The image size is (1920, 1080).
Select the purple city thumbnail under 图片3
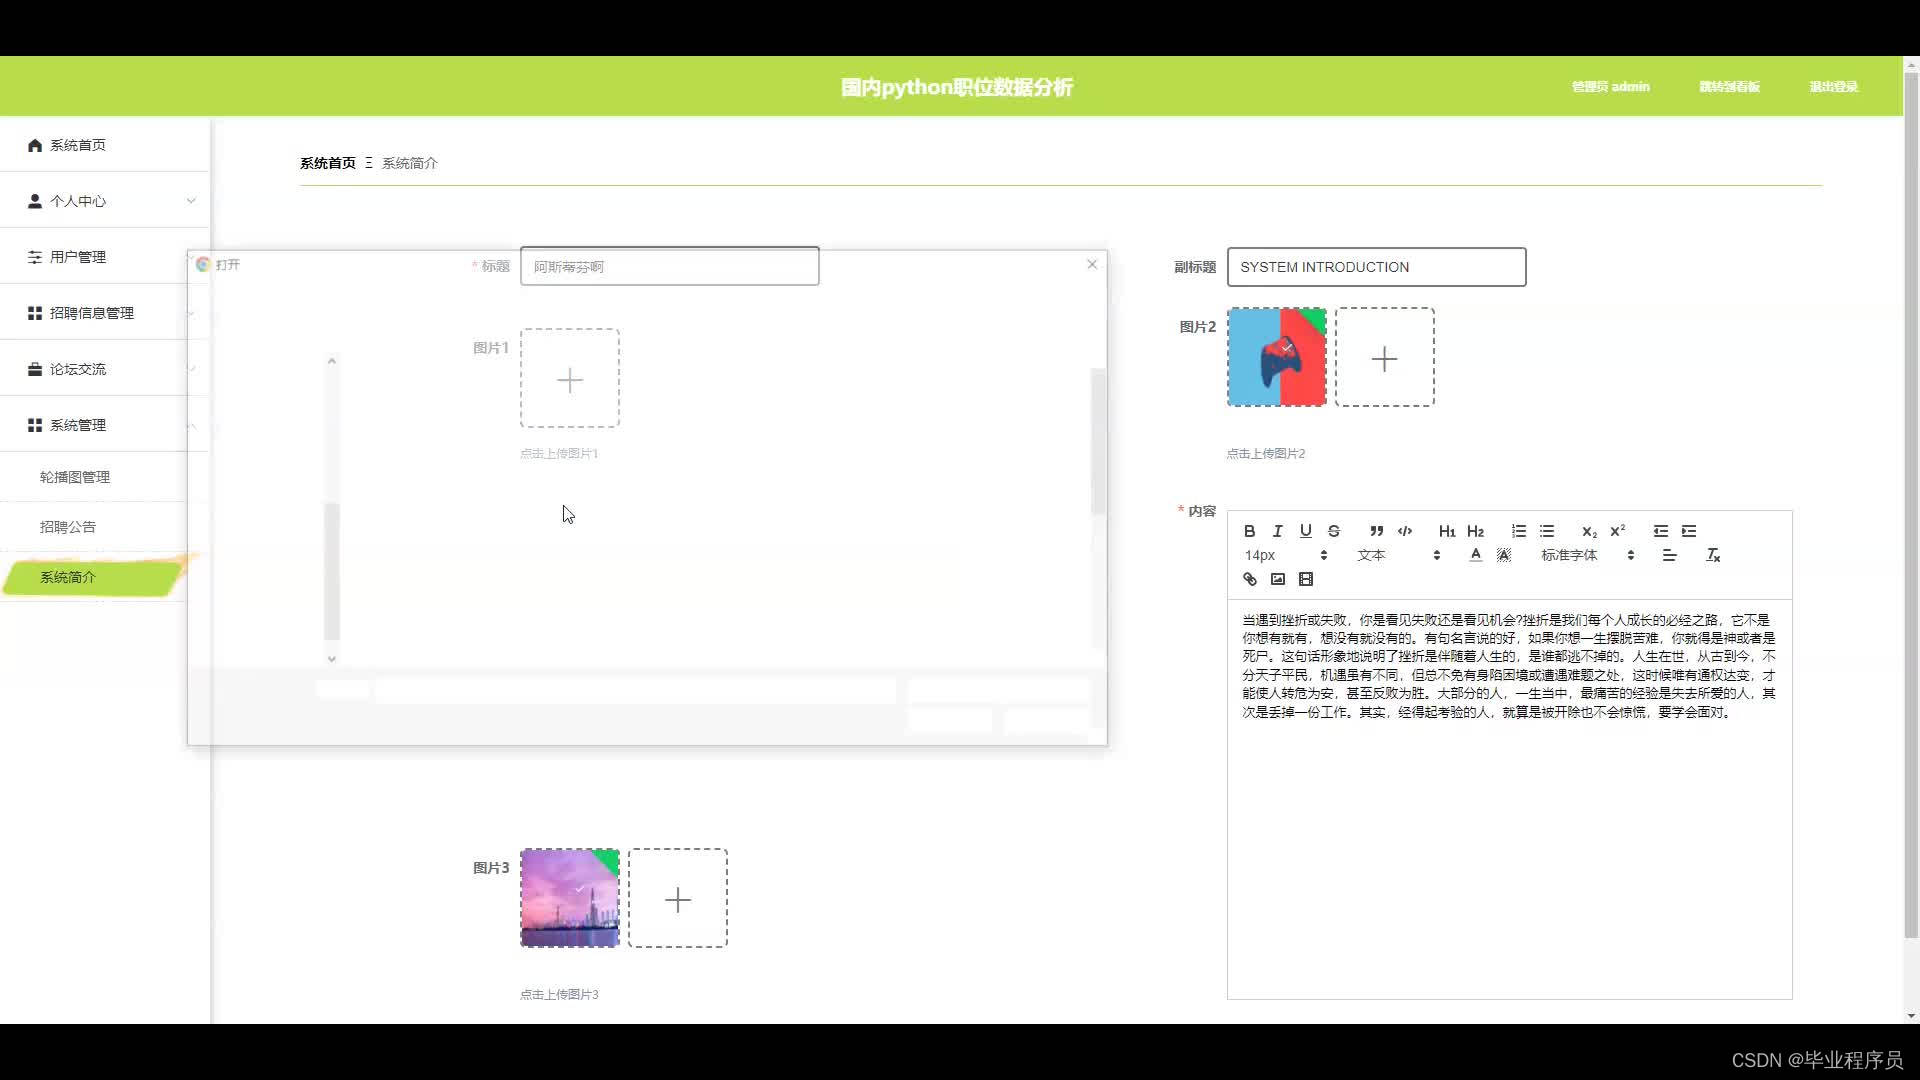(570, 898)
